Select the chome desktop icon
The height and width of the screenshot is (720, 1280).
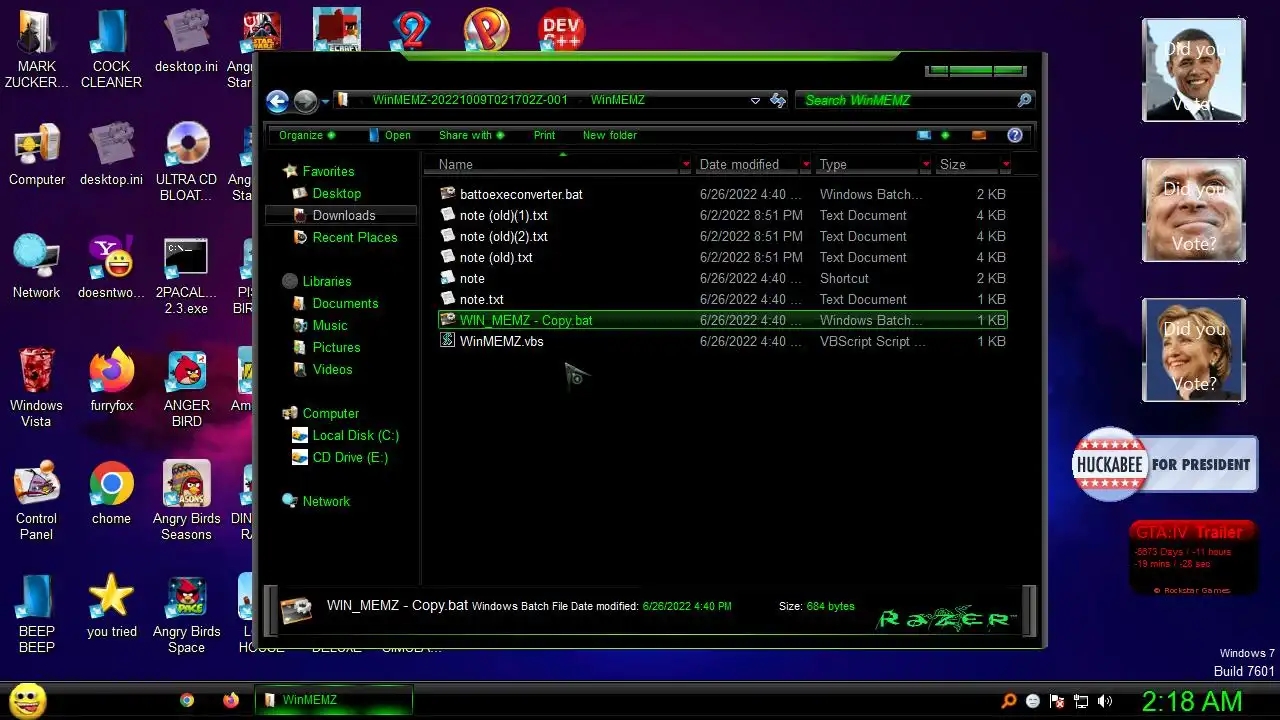pos(111,492)
